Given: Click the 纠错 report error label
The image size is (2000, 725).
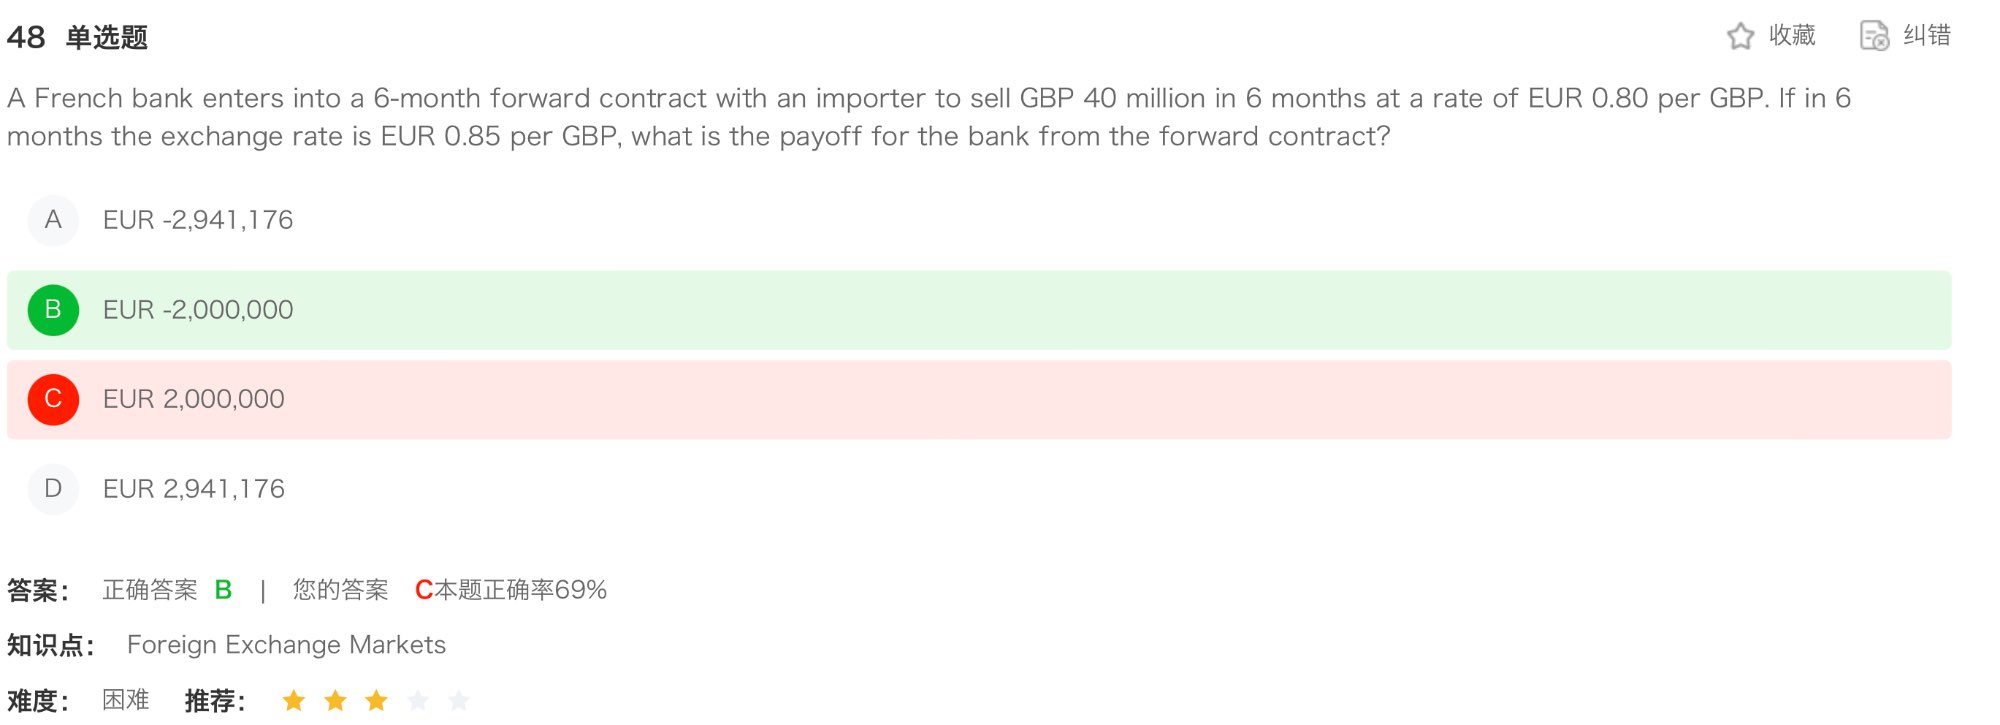Looking at the screenshot, I should 1927,36.
